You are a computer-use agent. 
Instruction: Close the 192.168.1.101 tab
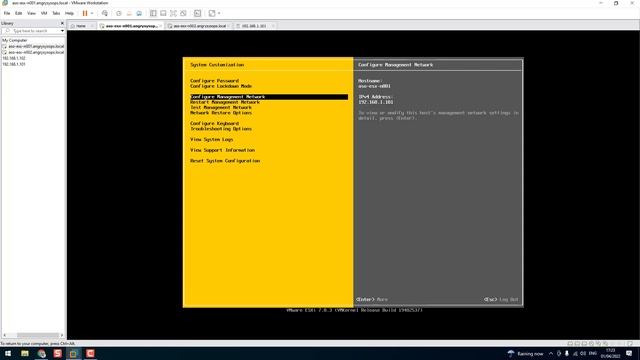(x=273, y=26)
